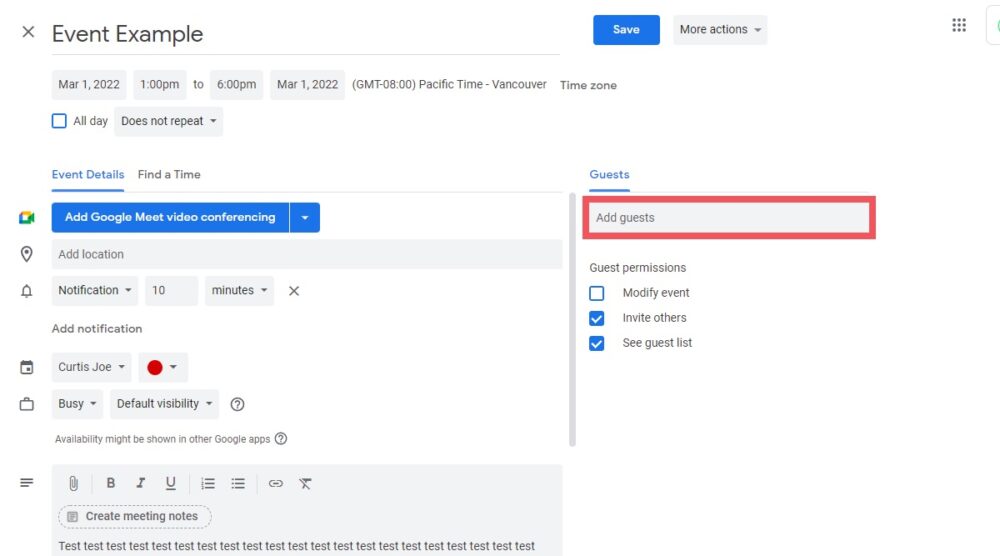
Task: Open visibility help question mark icon
Action: tap(237, 404)
